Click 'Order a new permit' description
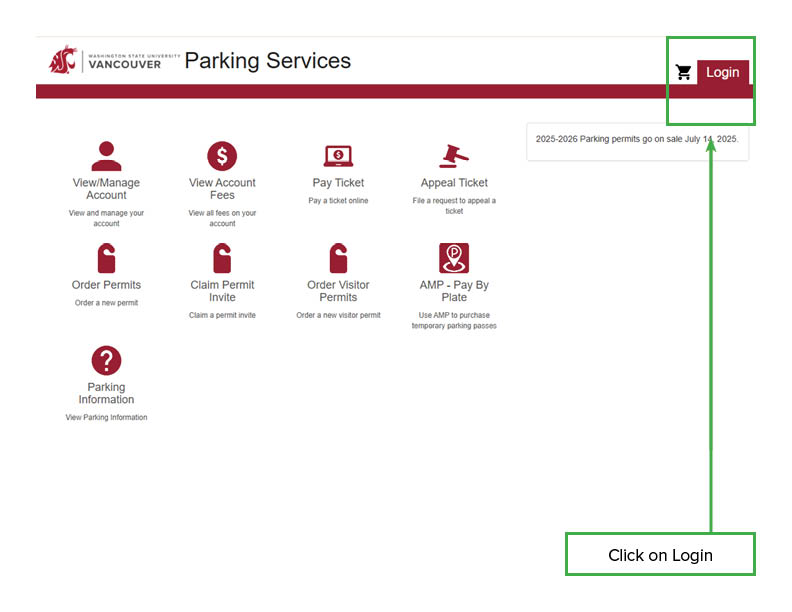The image size is (792, 612). pyautogui.click(x=106, y=303)
